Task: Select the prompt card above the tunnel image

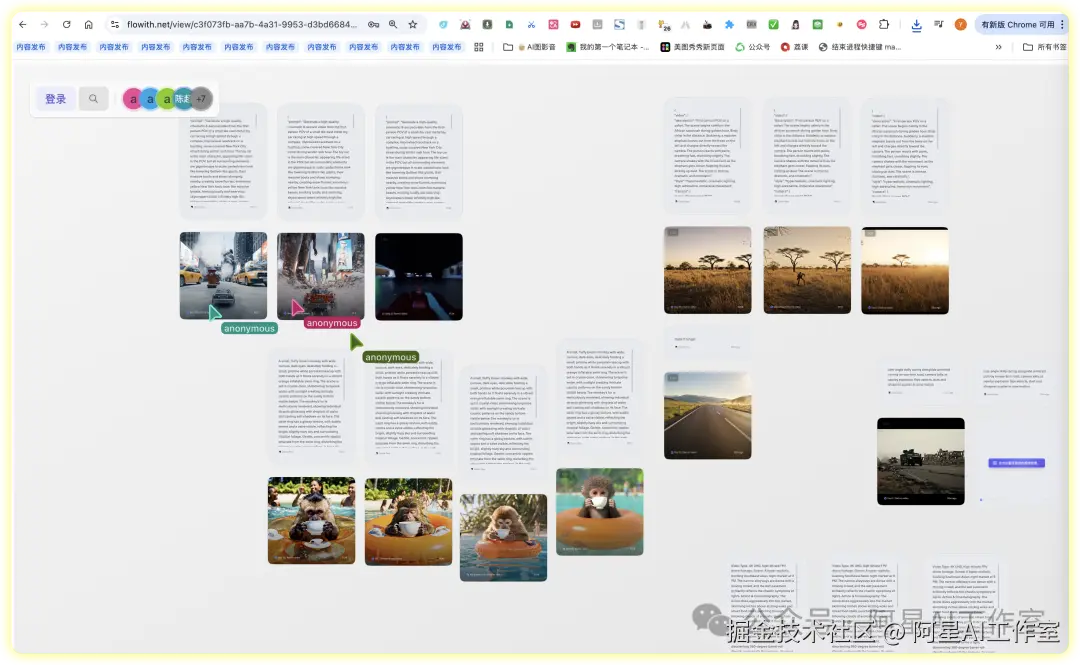Action: 419,161
